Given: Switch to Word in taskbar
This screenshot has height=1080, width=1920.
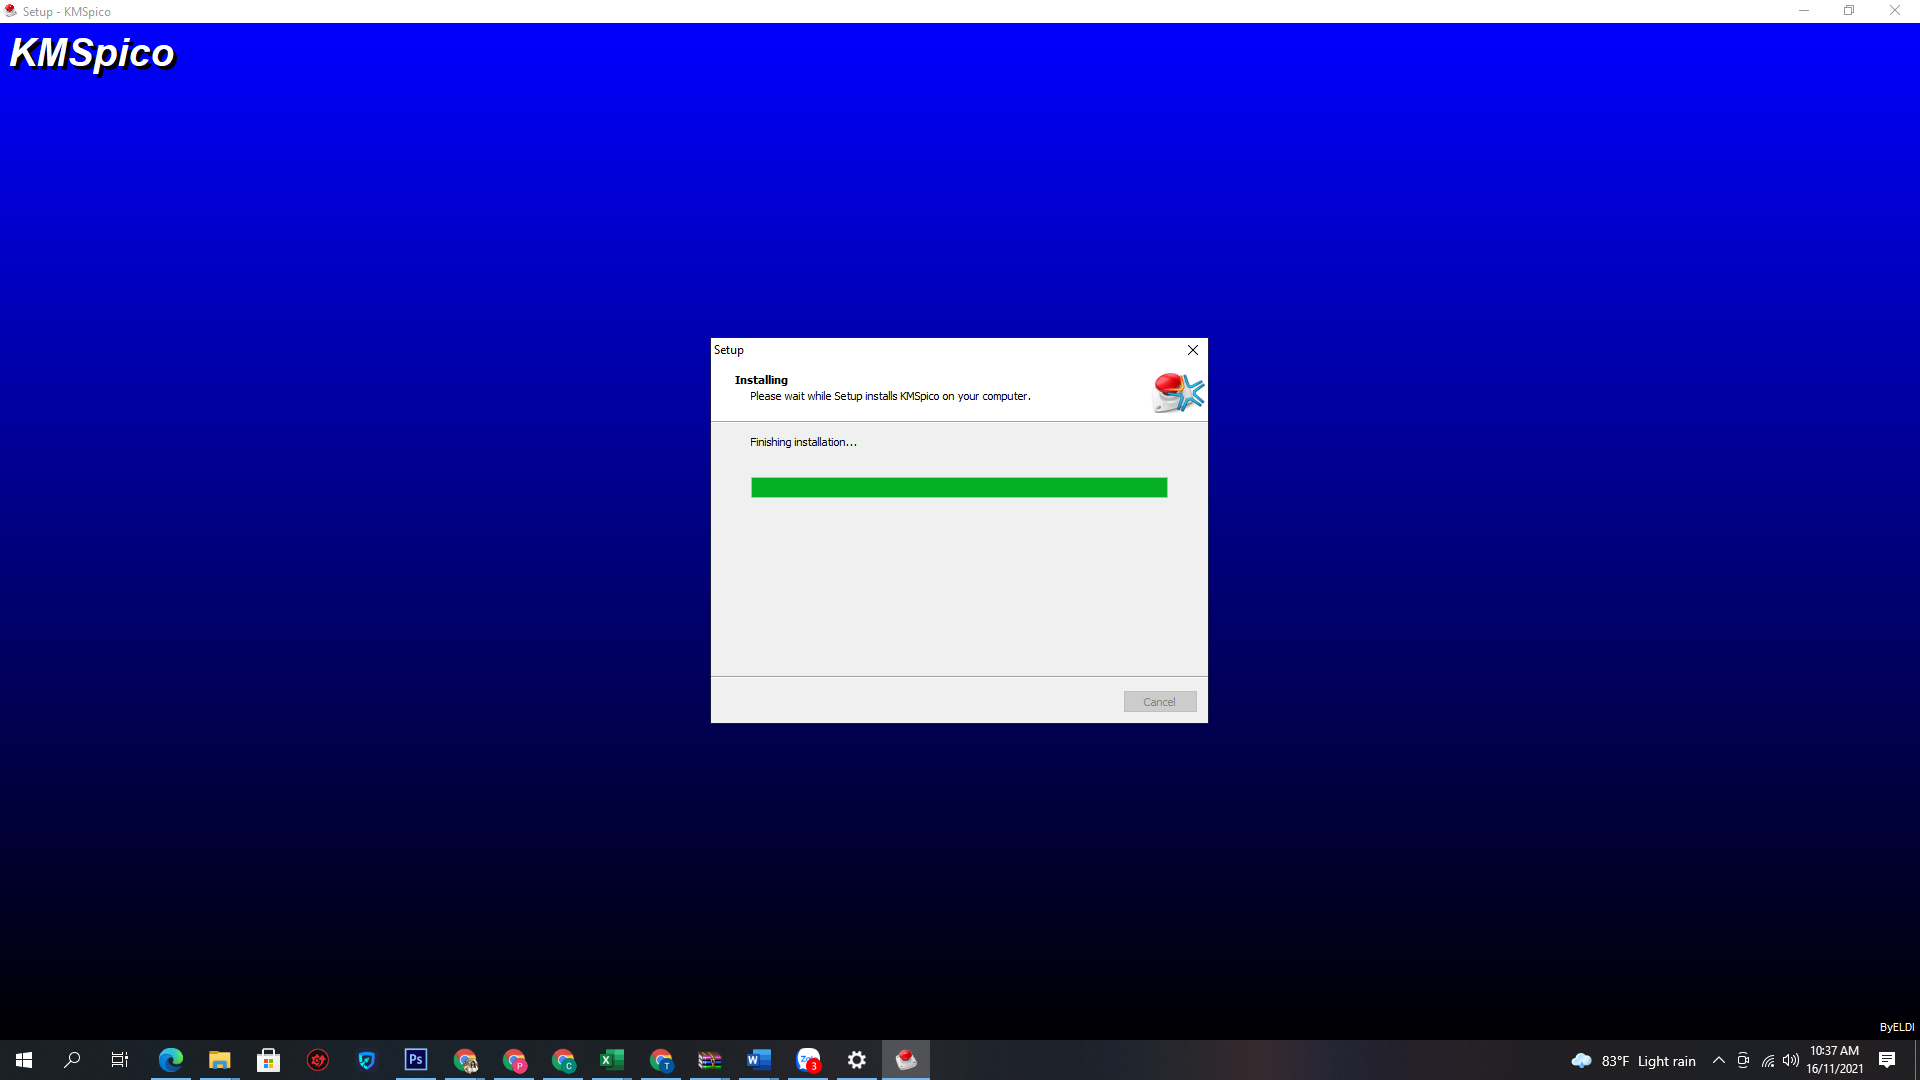Looking at the screenshot, I should [758, 1060].
